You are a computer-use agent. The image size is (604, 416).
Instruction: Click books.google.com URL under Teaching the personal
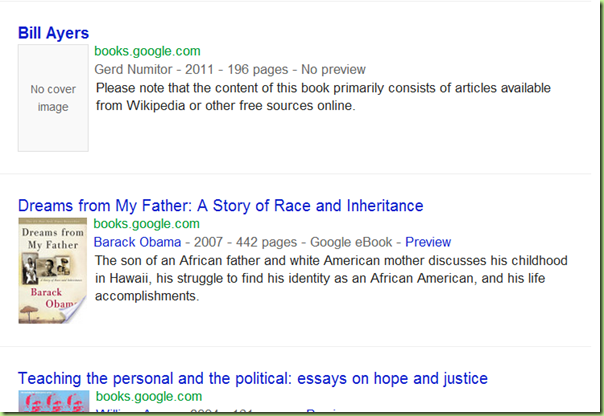(147, 397)
